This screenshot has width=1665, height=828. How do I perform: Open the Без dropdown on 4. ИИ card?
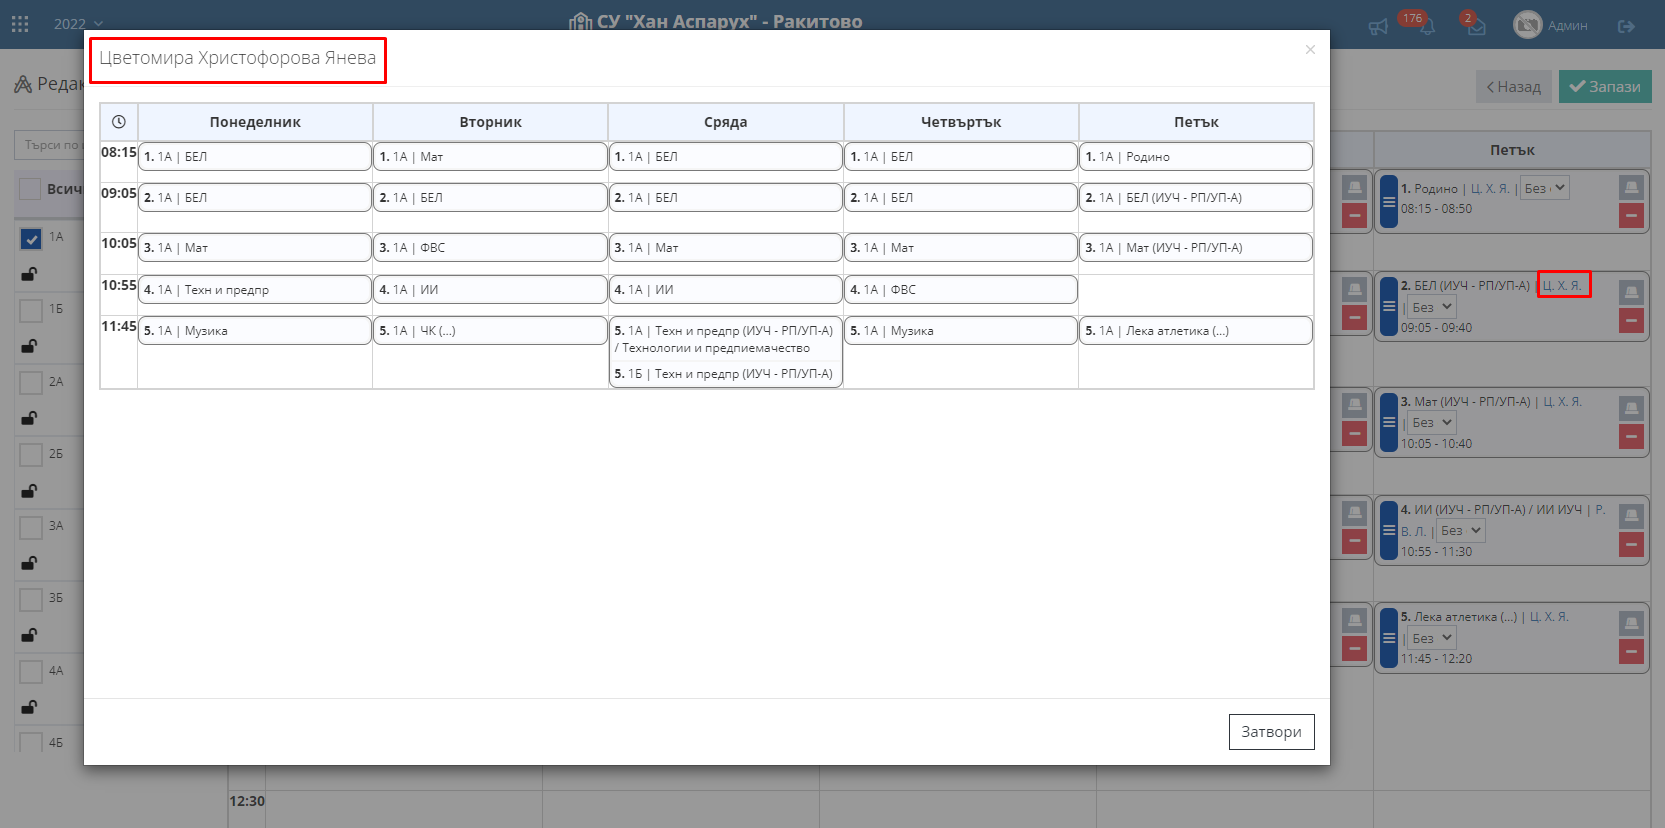[1461, 531]
